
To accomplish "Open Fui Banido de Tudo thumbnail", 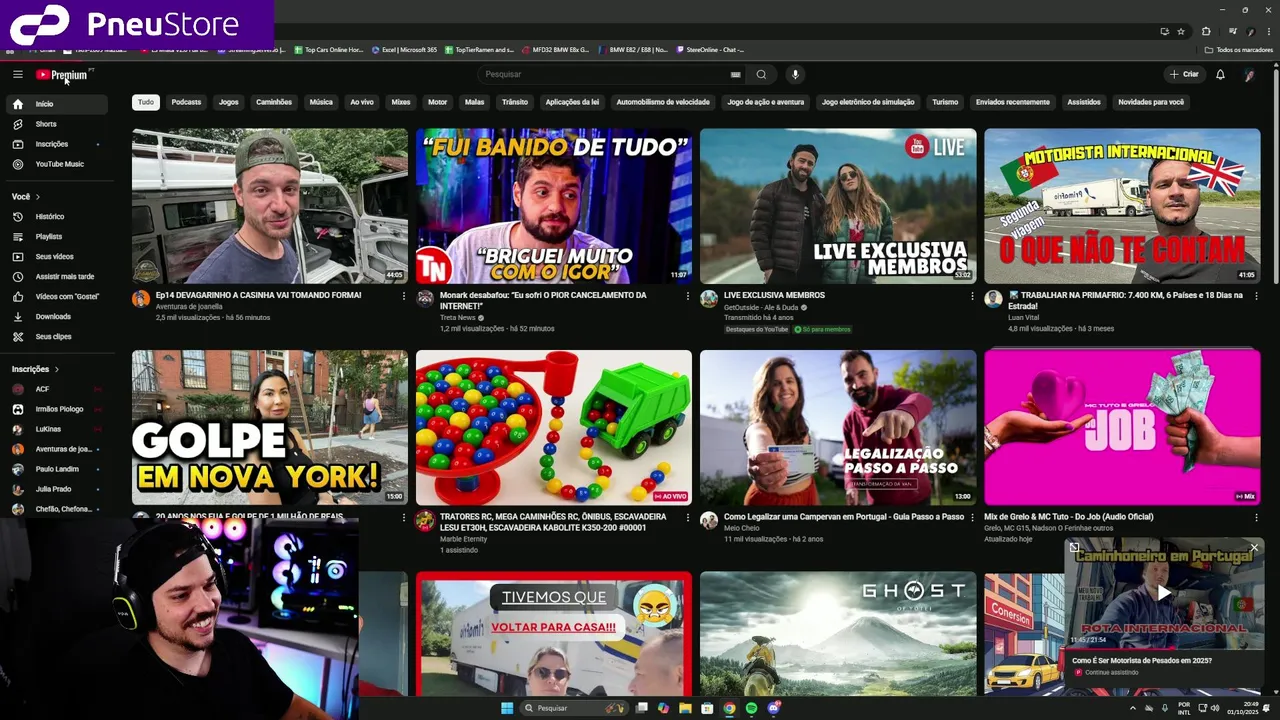I will pyautogui.click(x=554, y=206).
